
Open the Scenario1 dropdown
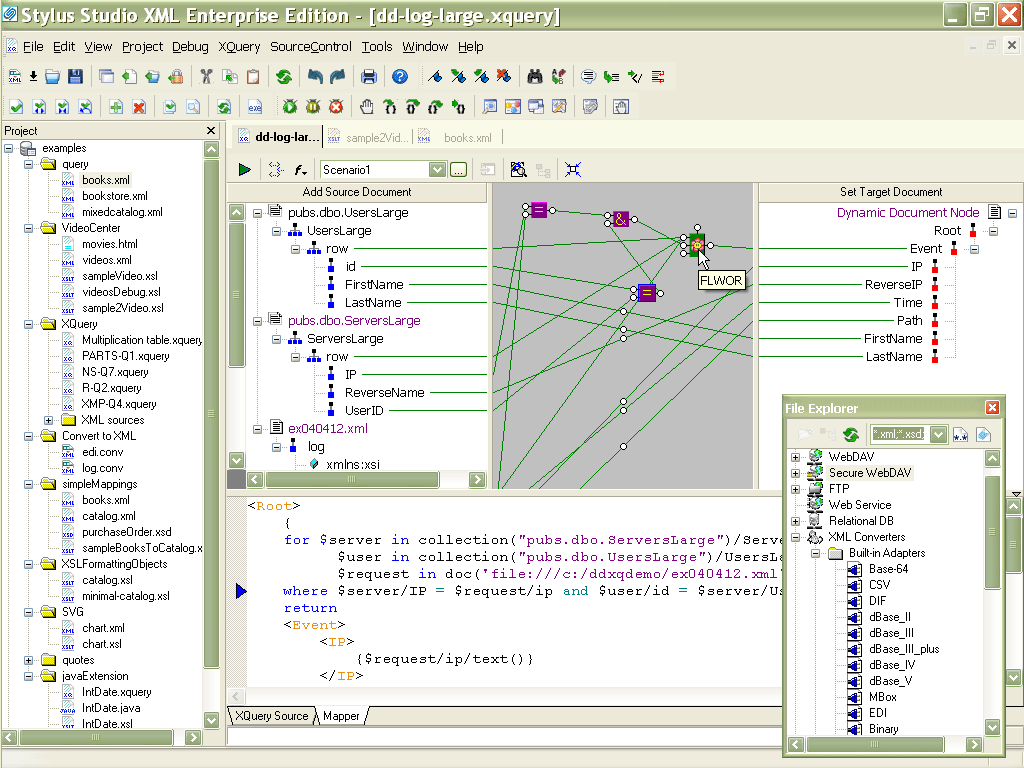click(437, 170)
